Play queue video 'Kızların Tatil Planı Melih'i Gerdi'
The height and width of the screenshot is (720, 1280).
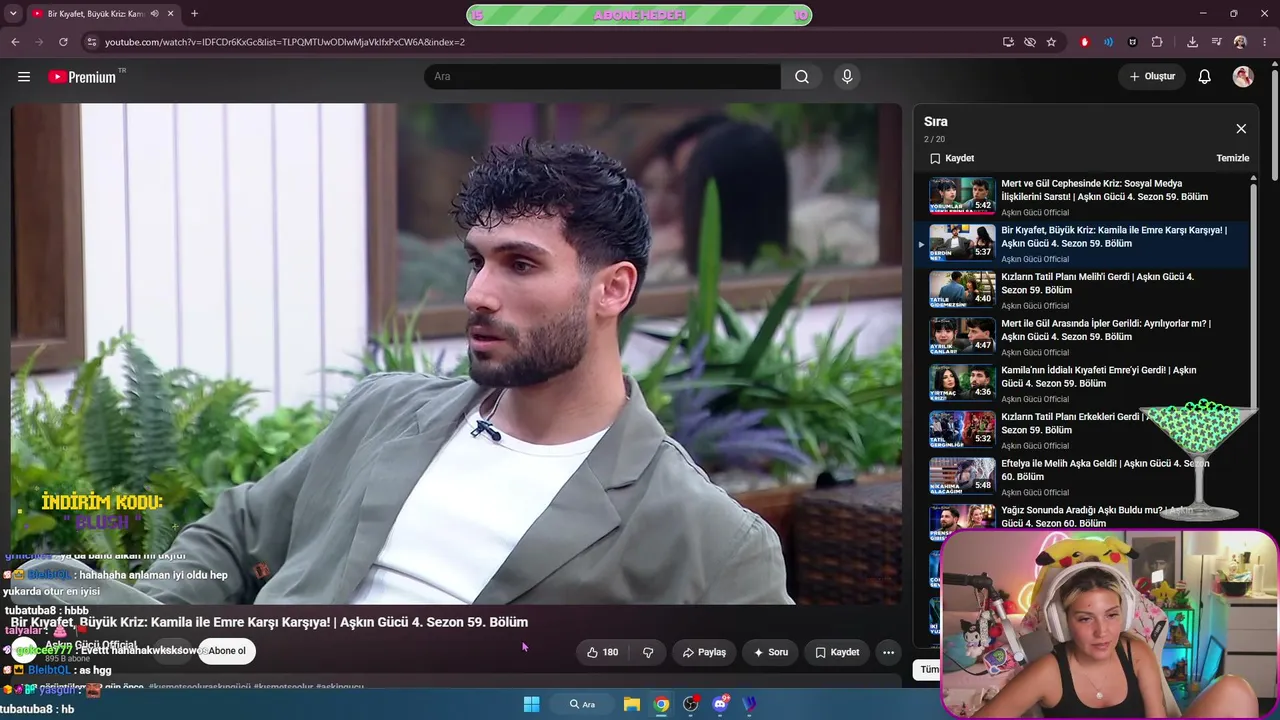tap(1082, 291)
